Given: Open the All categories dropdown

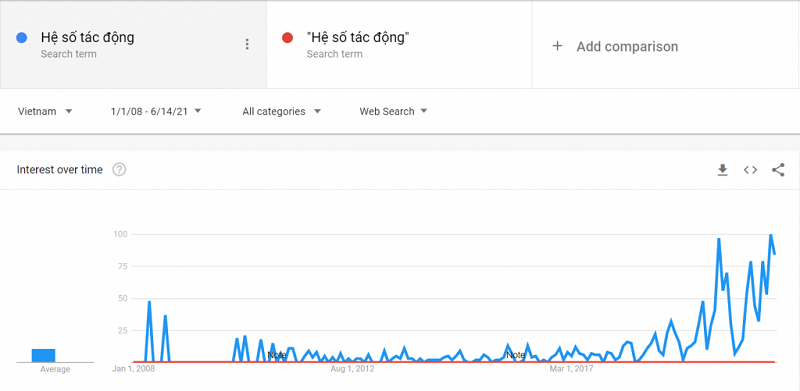Looking at the screenshot, I should click(x=282, y=111).
